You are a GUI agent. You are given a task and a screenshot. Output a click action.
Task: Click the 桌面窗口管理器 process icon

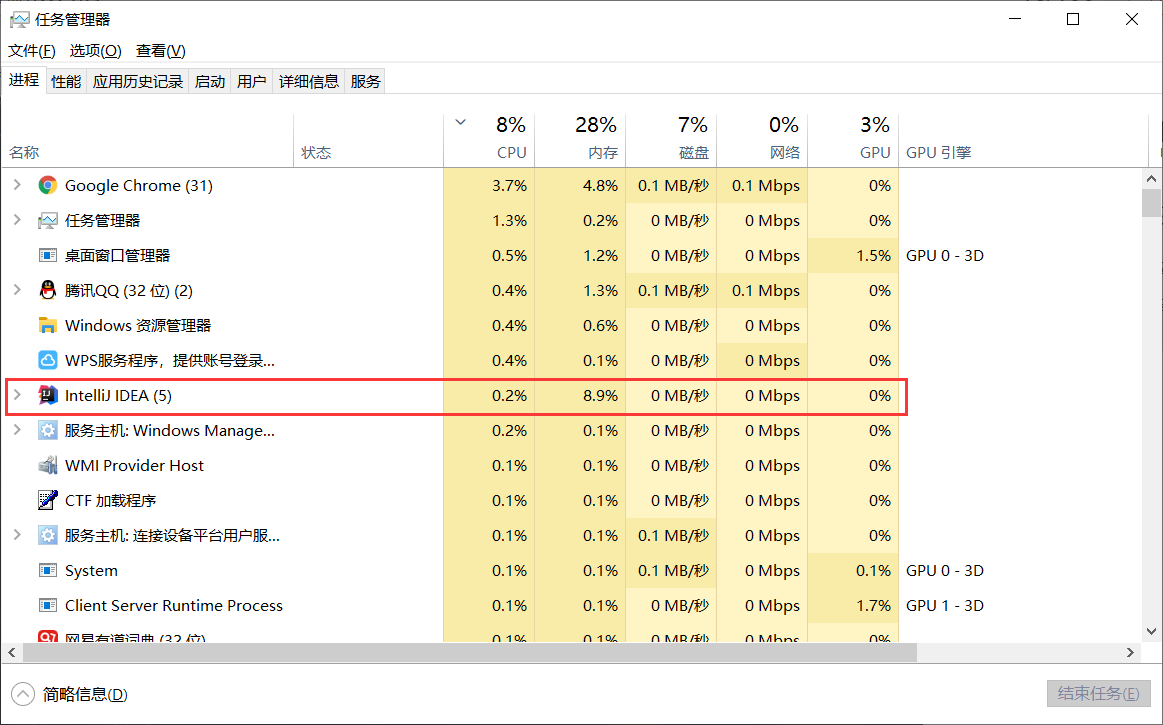coord(47,255)
